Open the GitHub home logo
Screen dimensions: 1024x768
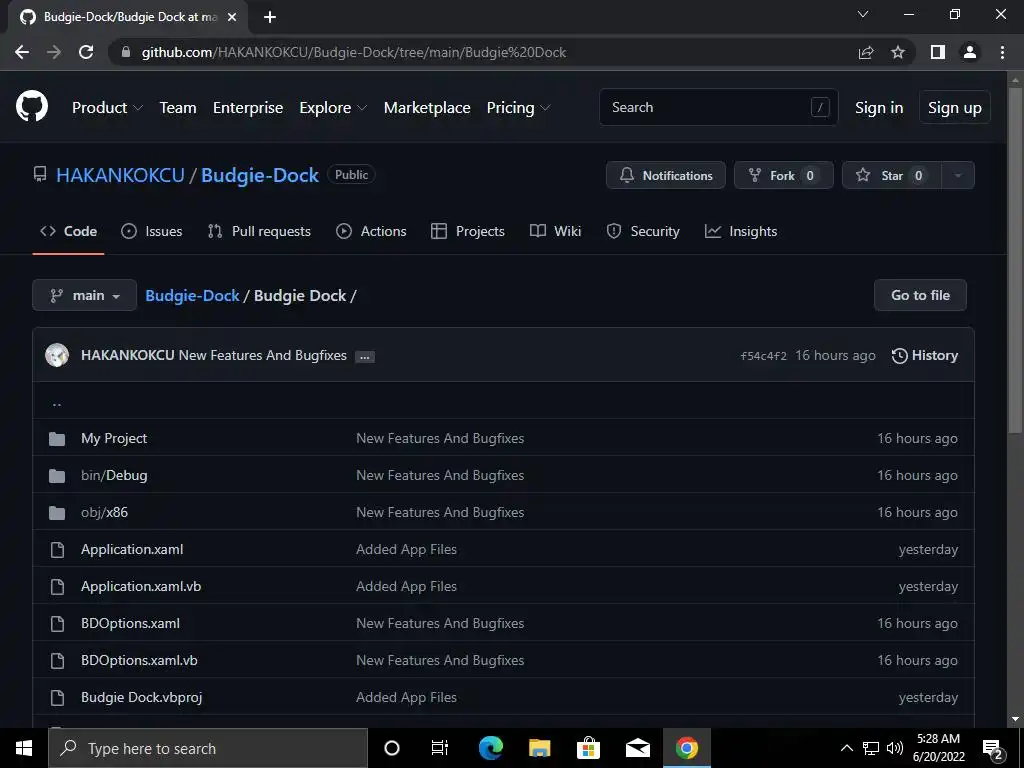coord(32,107)
